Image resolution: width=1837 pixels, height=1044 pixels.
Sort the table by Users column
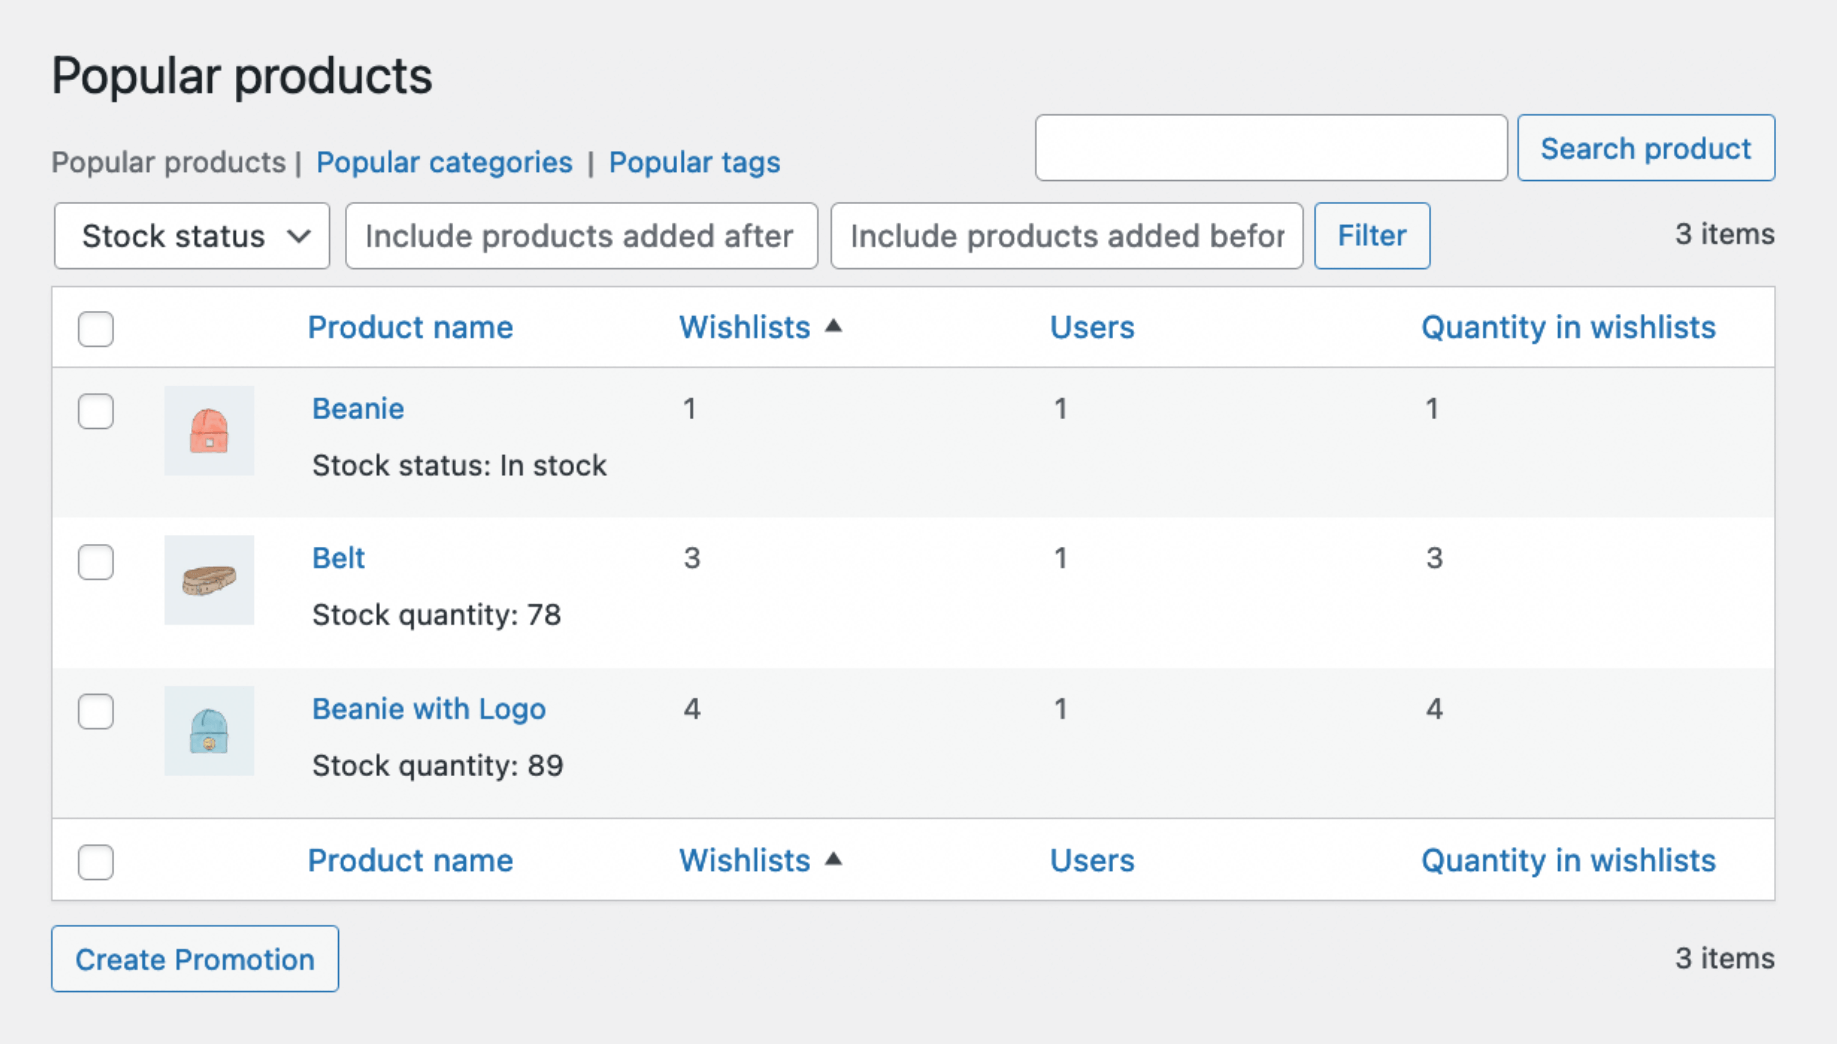(1092, 327)
